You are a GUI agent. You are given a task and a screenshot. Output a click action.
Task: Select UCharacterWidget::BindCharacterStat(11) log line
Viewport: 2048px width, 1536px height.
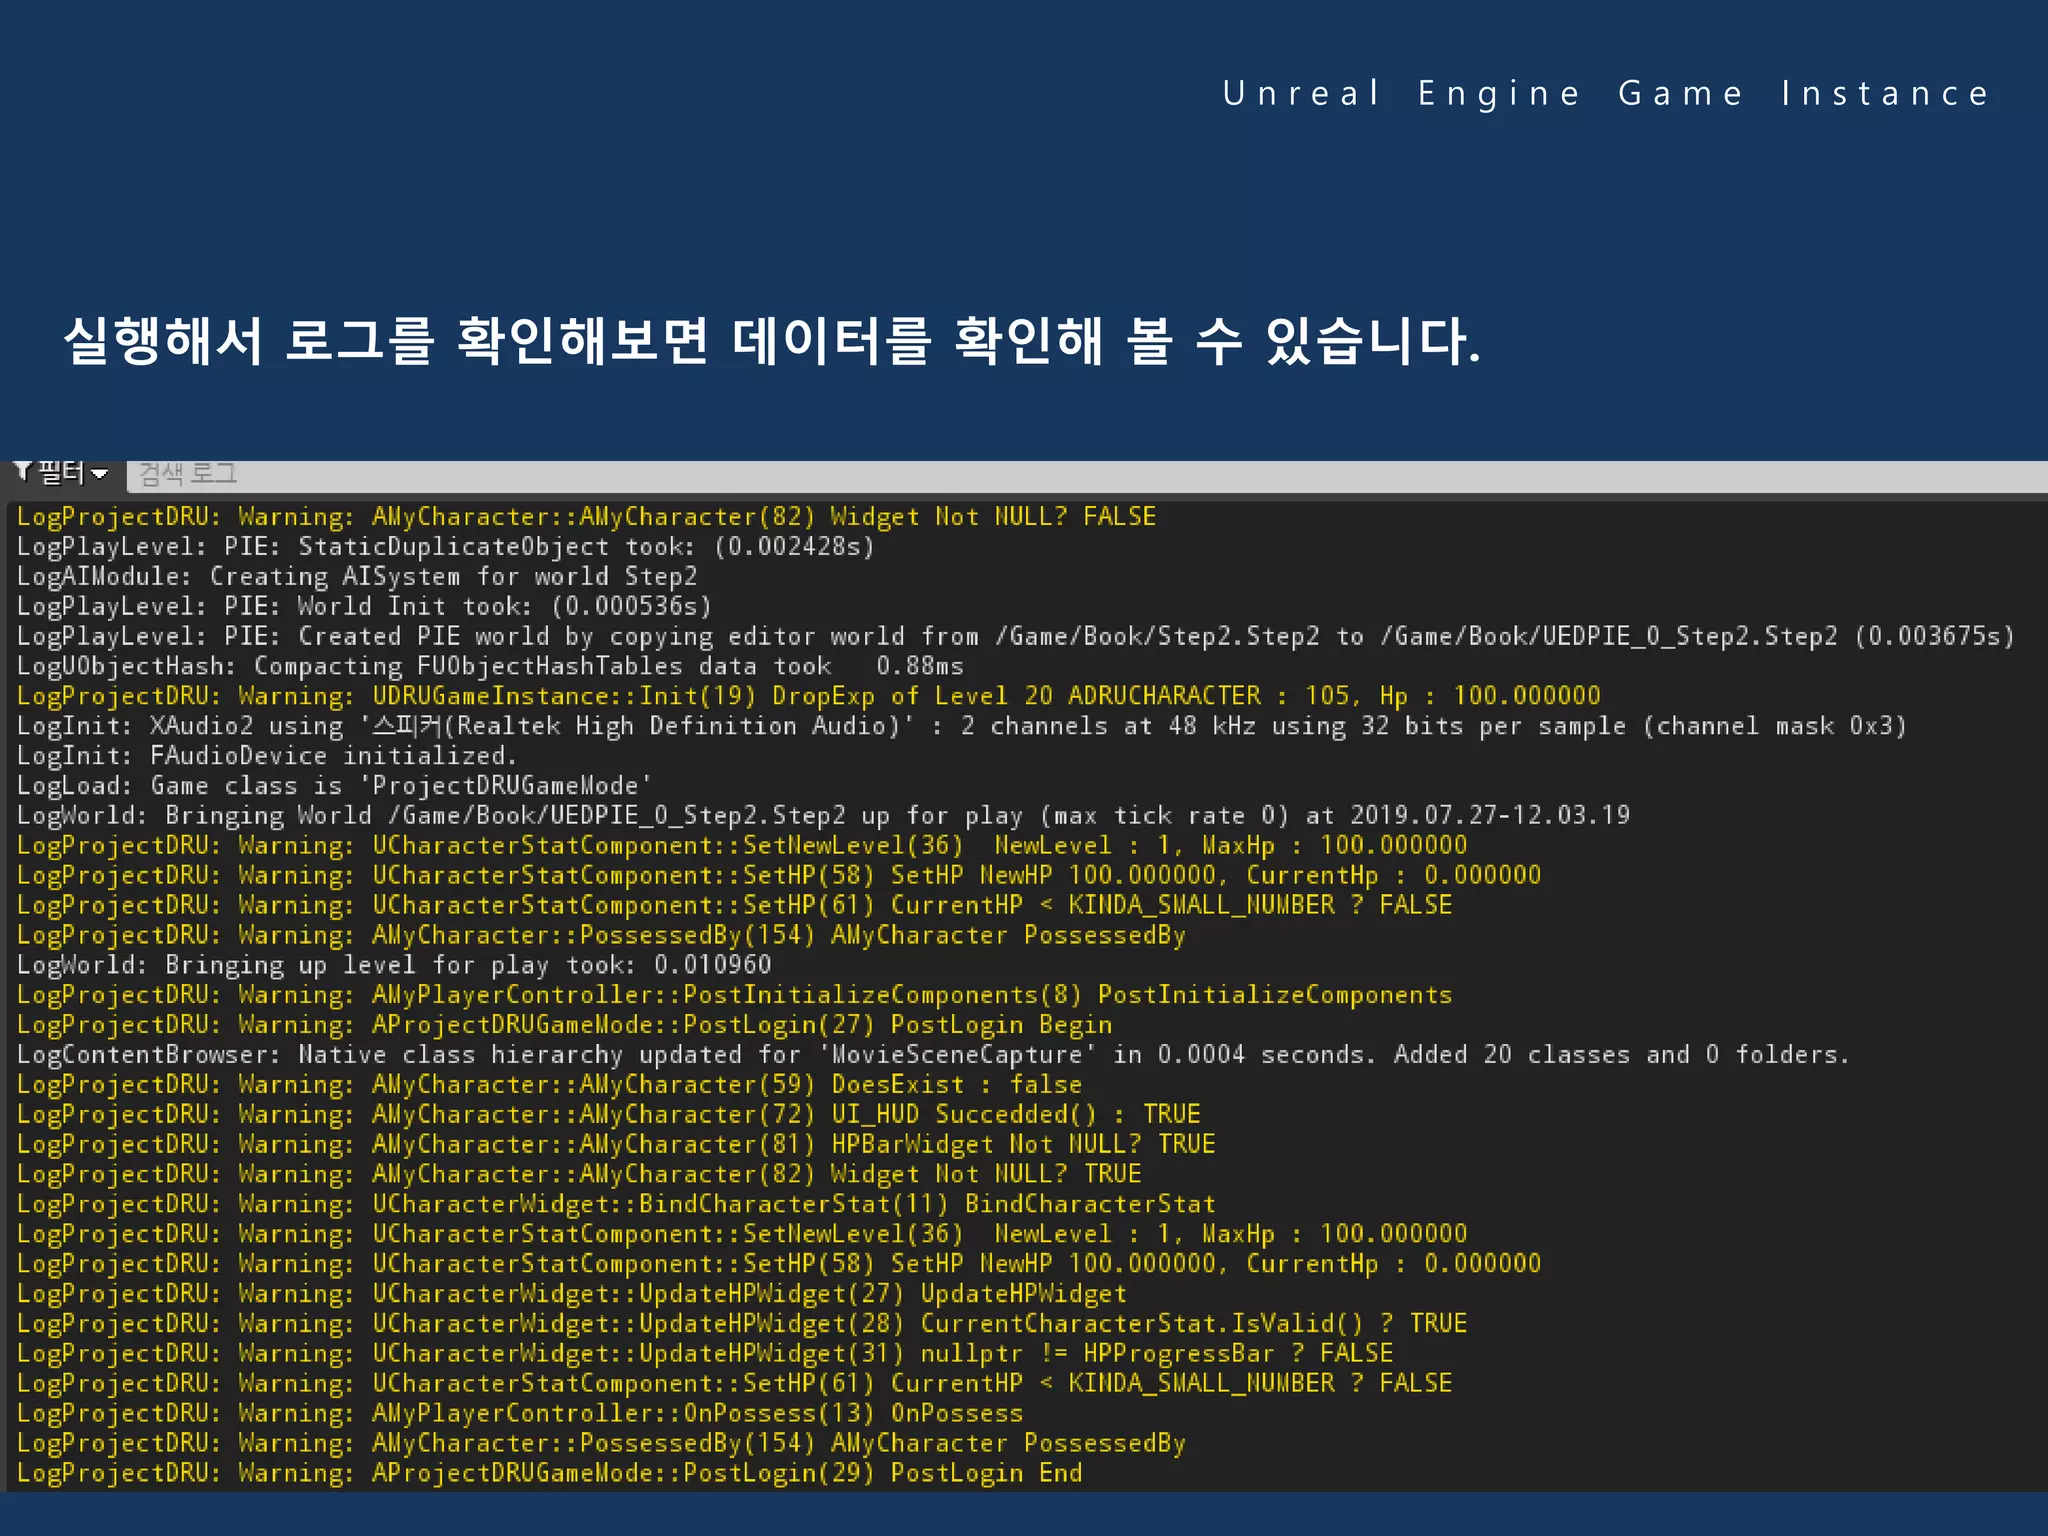point(616,1204)
